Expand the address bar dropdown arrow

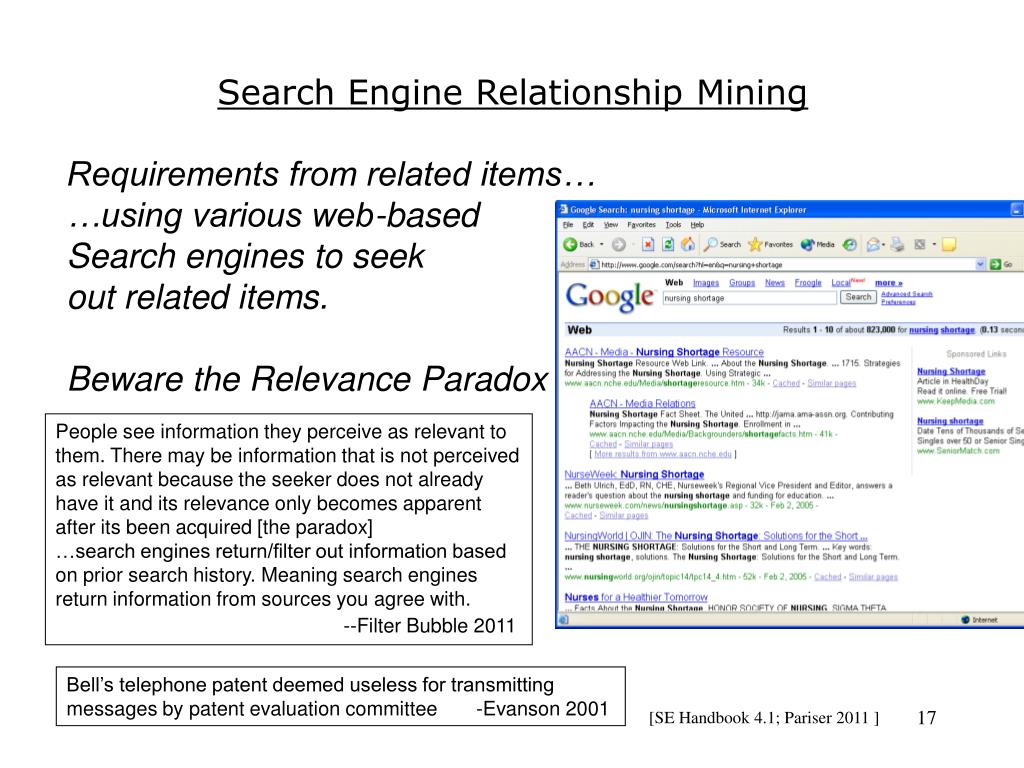[980, 264]
